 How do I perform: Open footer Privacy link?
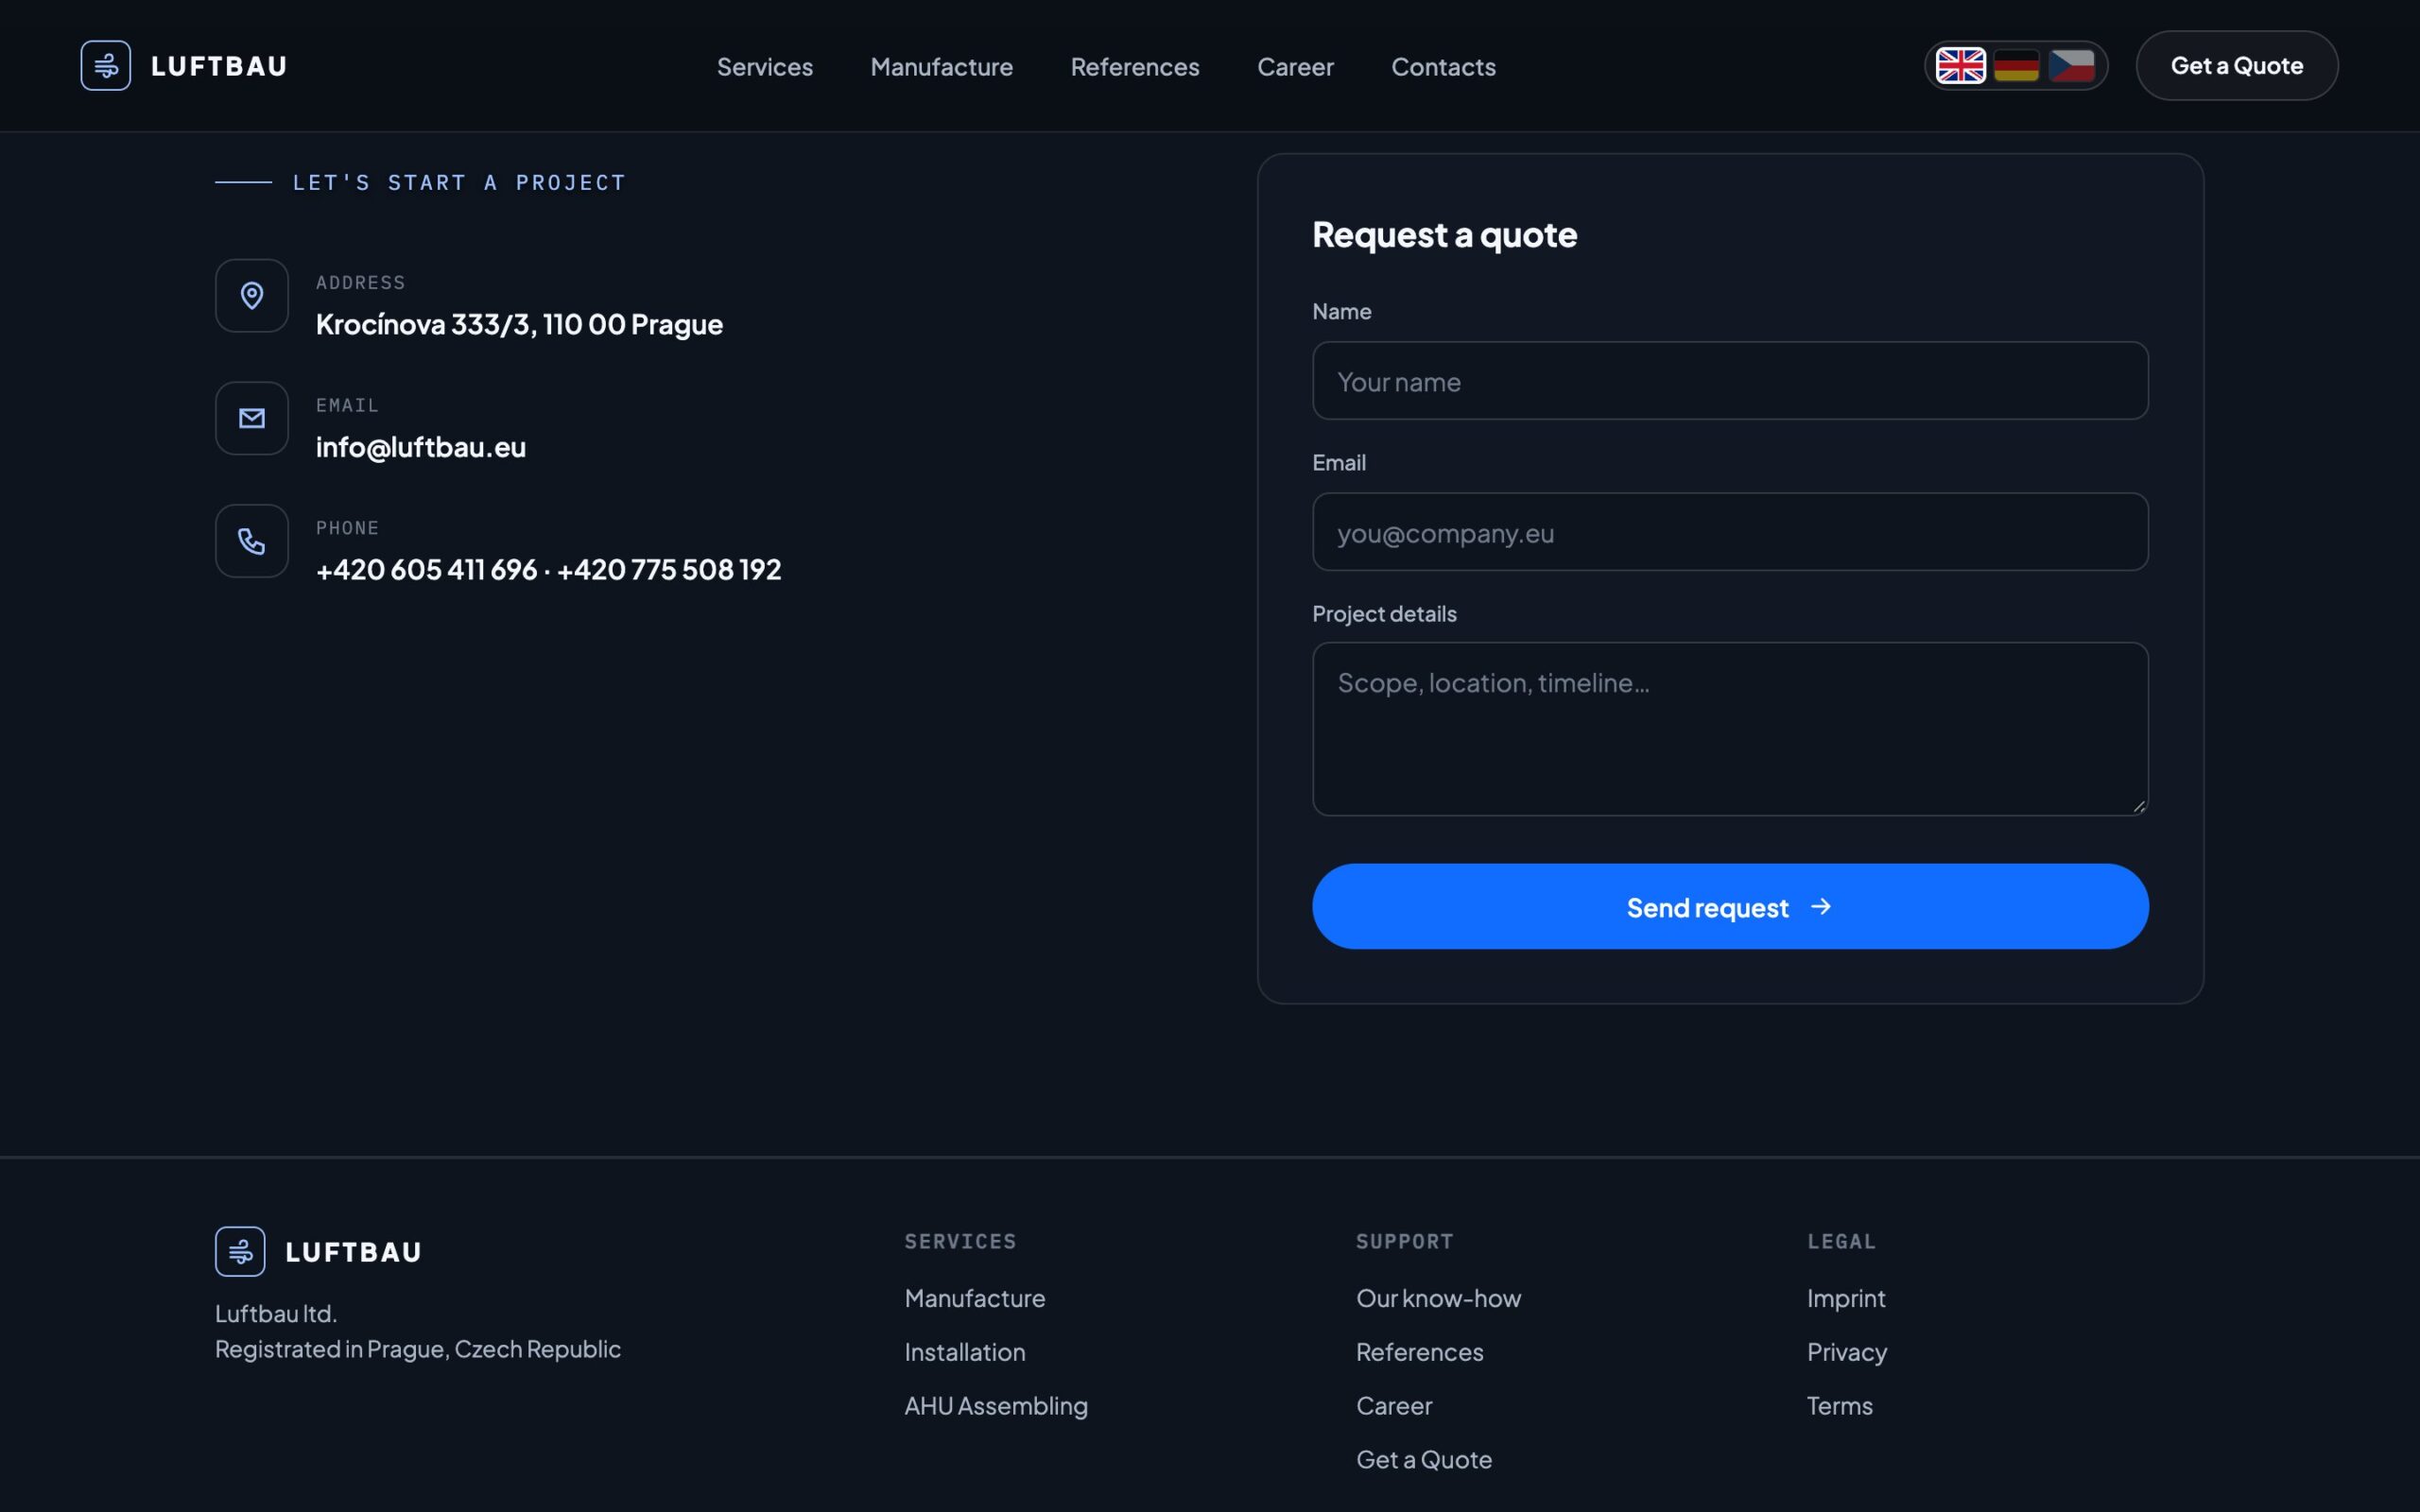click(1847, 1352)
